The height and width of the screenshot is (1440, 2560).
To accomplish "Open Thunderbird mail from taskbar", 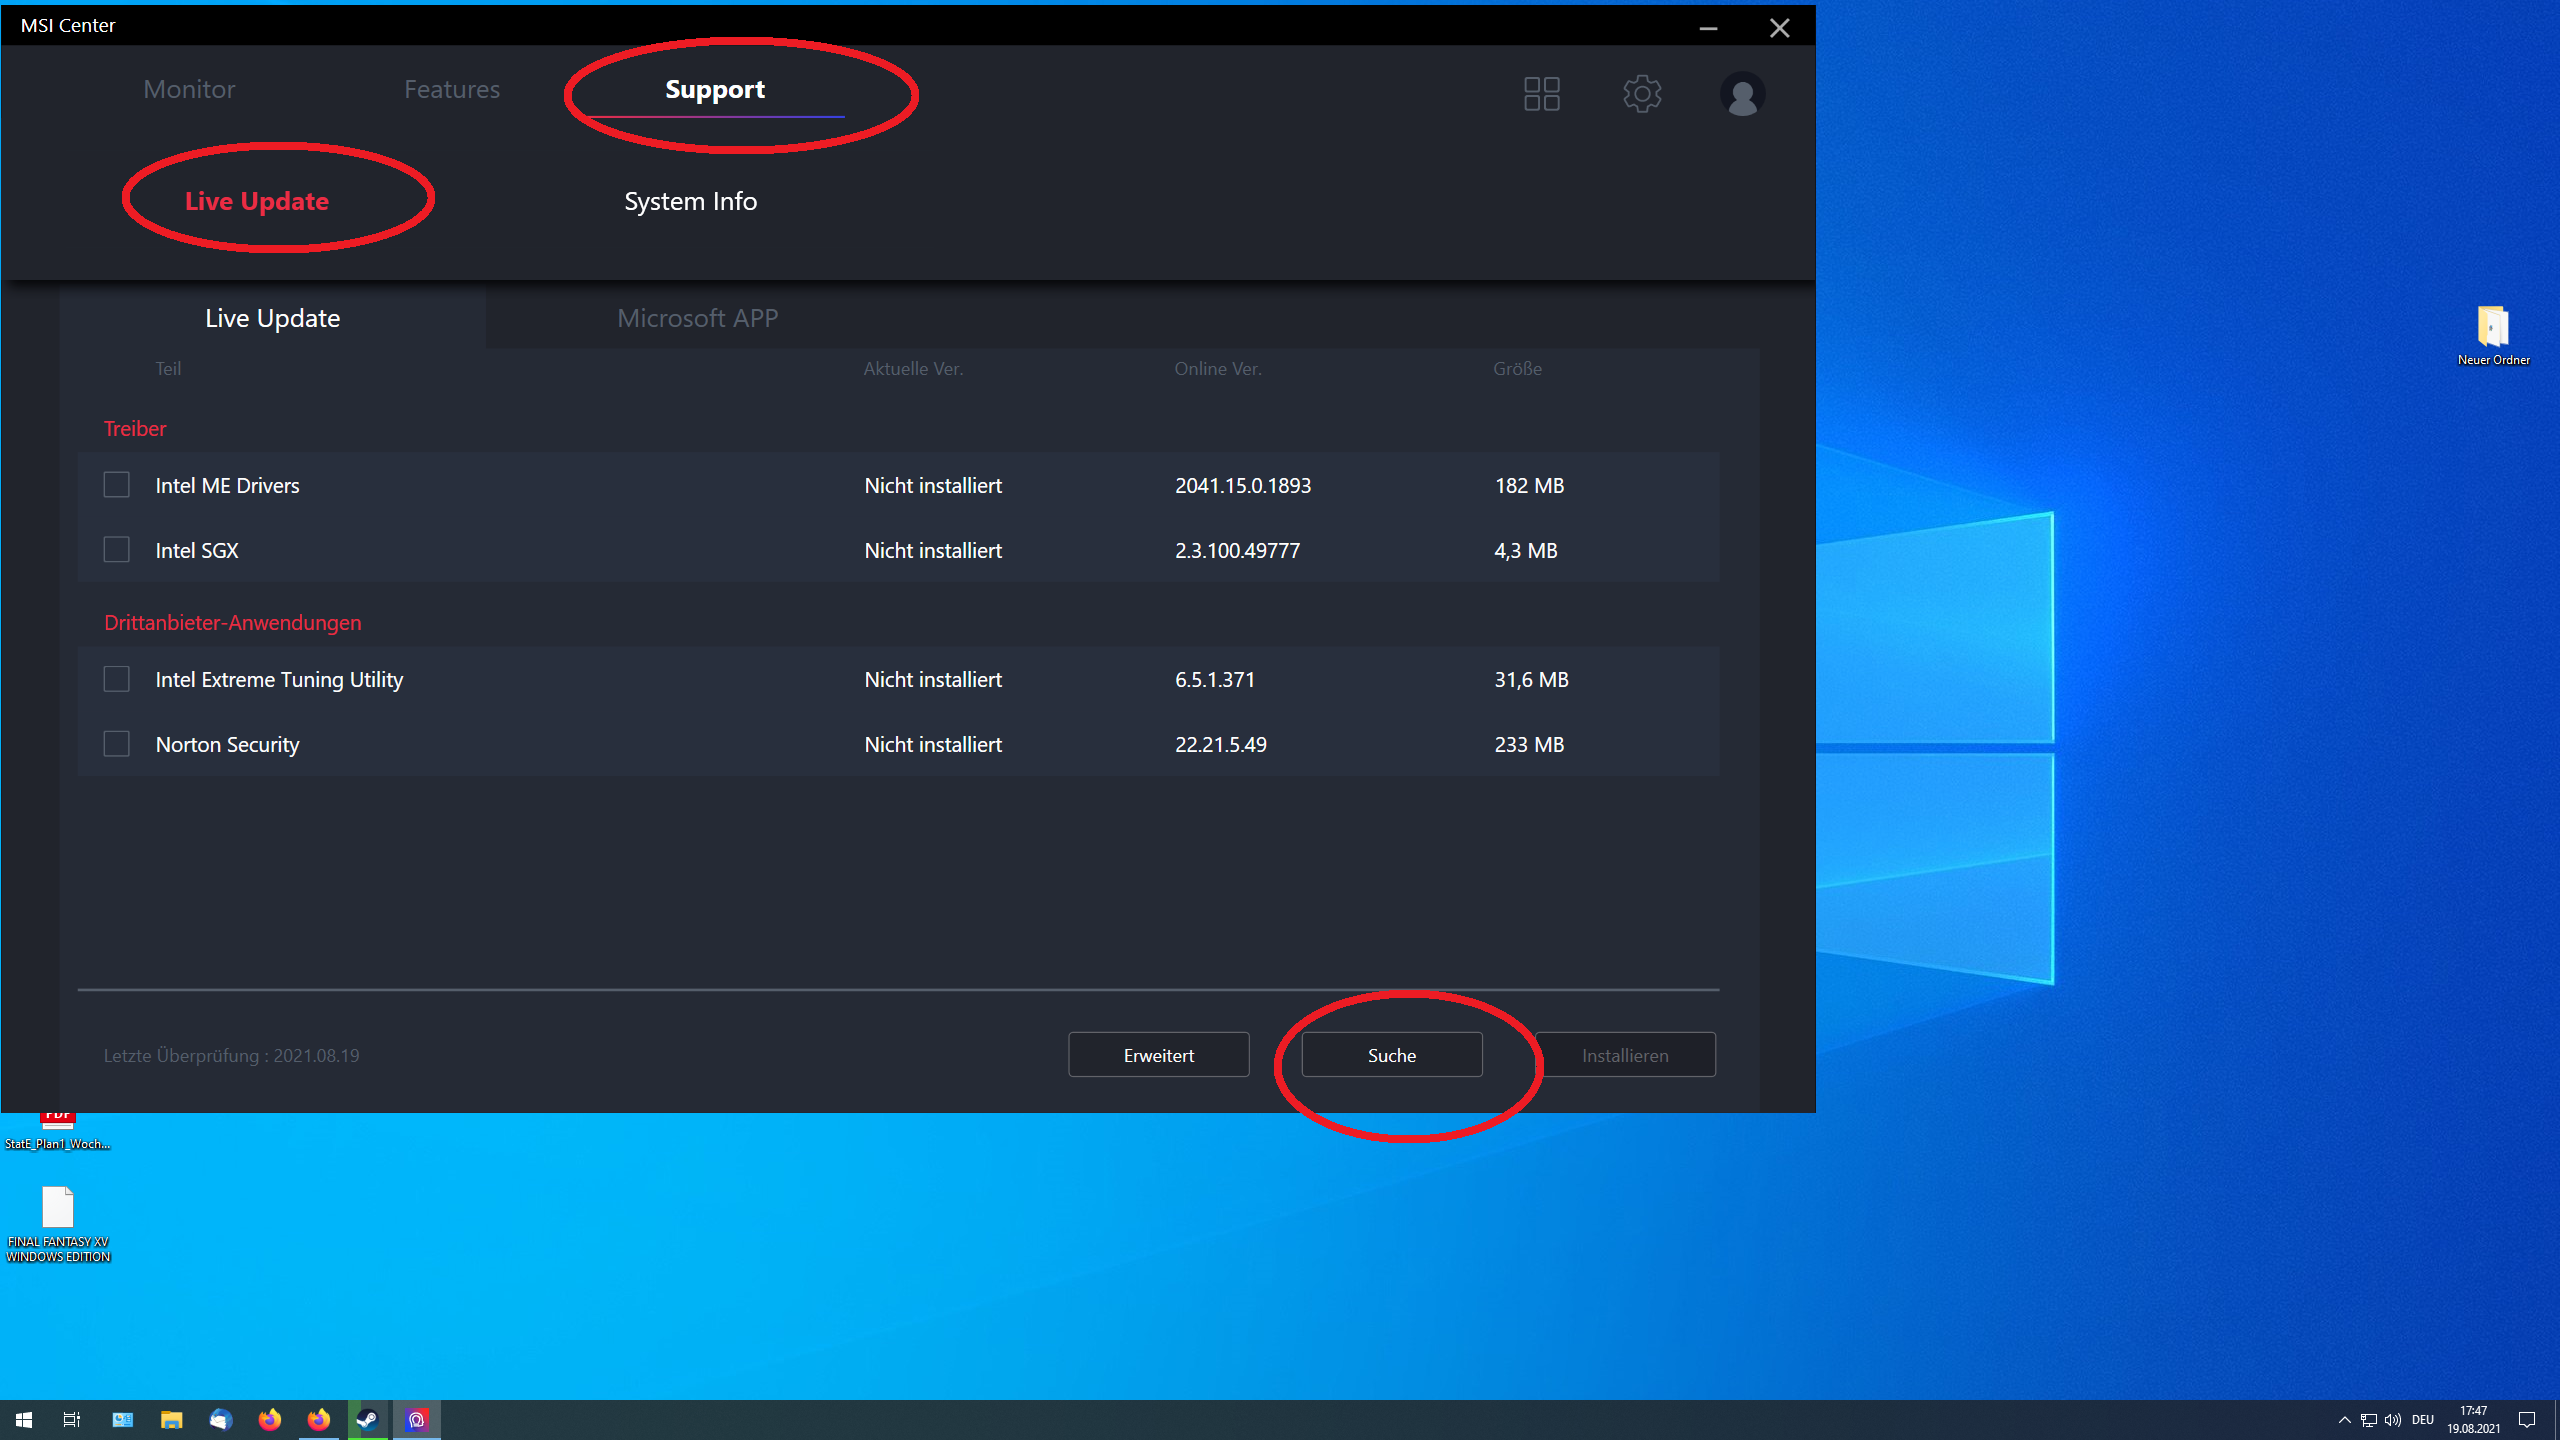I will pyautogui.click(x=220, y=1419).
